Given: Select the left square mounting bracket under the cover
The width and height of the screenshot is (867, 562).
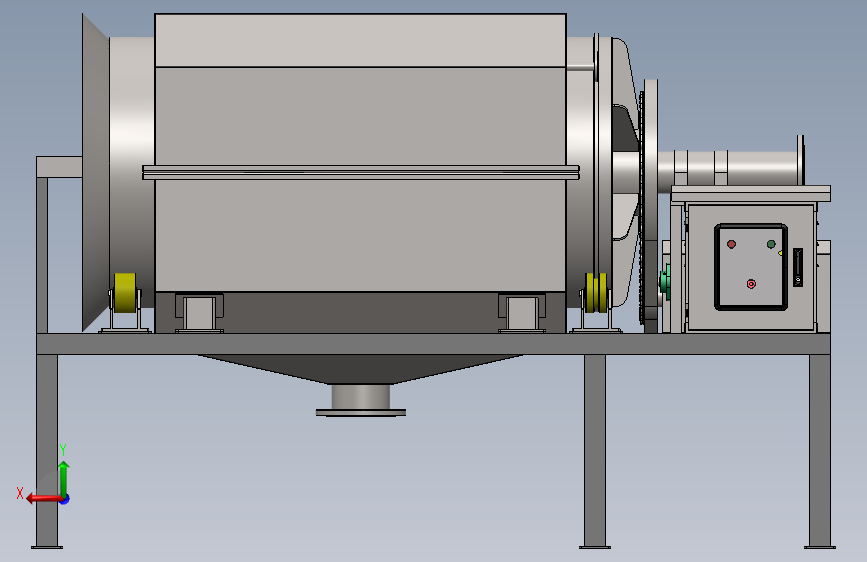Looking at the screenshot, I should pyautogui.click(x=200, y=313).
